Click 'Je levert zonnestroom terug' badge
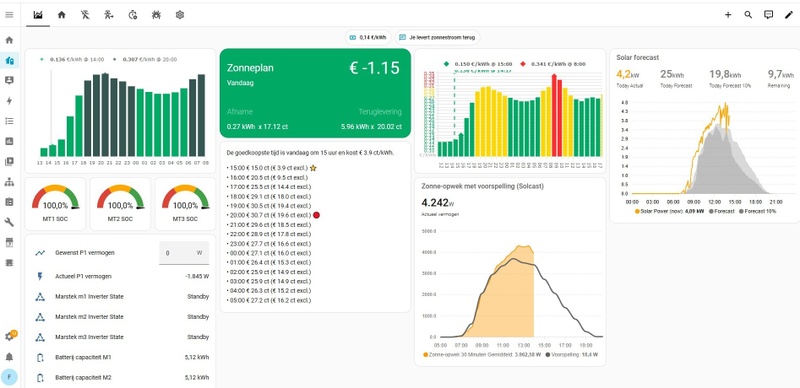 tap(437, 37)
